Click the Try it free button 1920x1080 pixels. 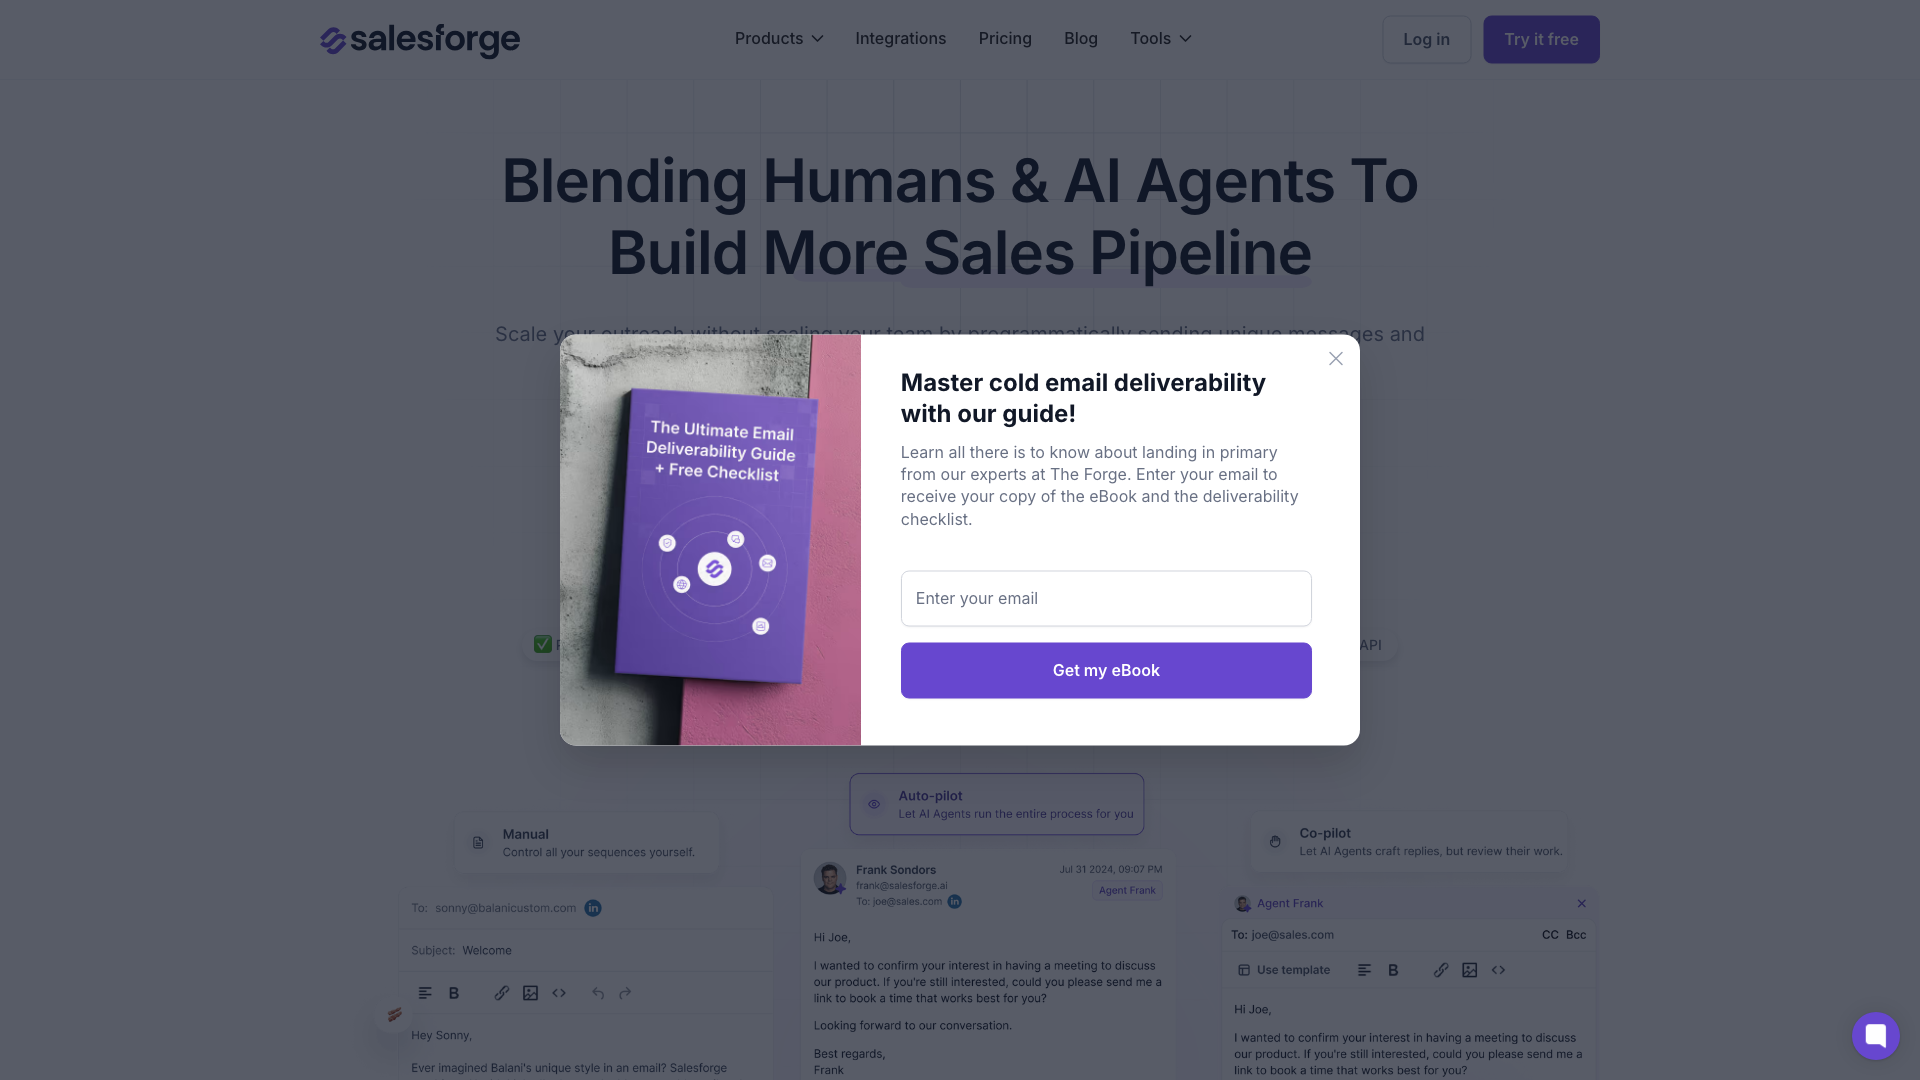[x=1540, y=38]
